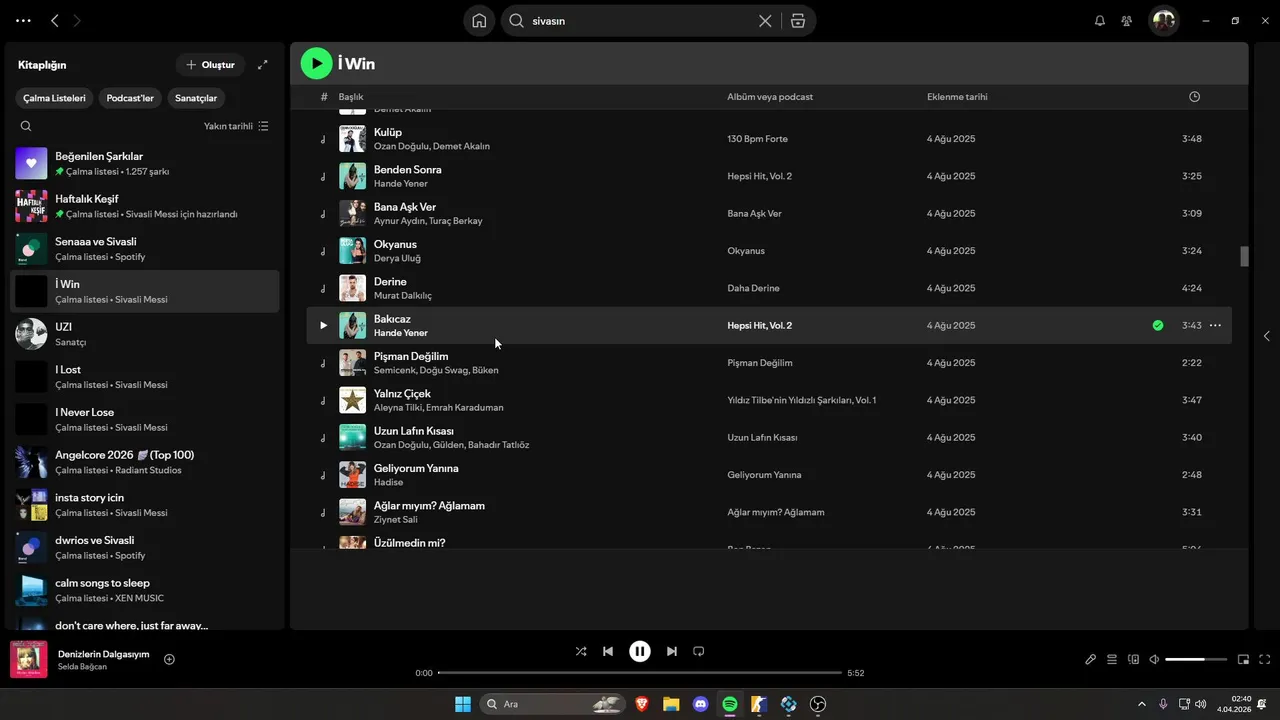Click the Denizlerin Dalgasıyım now playing cover
Screen dimensions: 1280x720
tap(29, 659)
